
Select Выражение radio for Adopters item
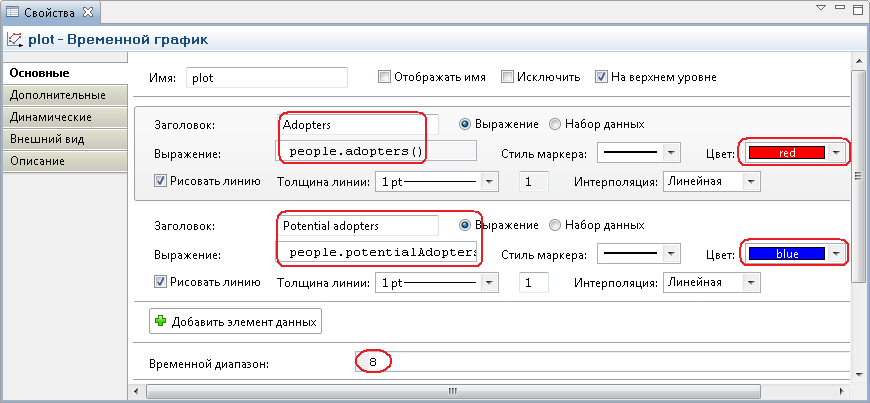coord(465,124)
